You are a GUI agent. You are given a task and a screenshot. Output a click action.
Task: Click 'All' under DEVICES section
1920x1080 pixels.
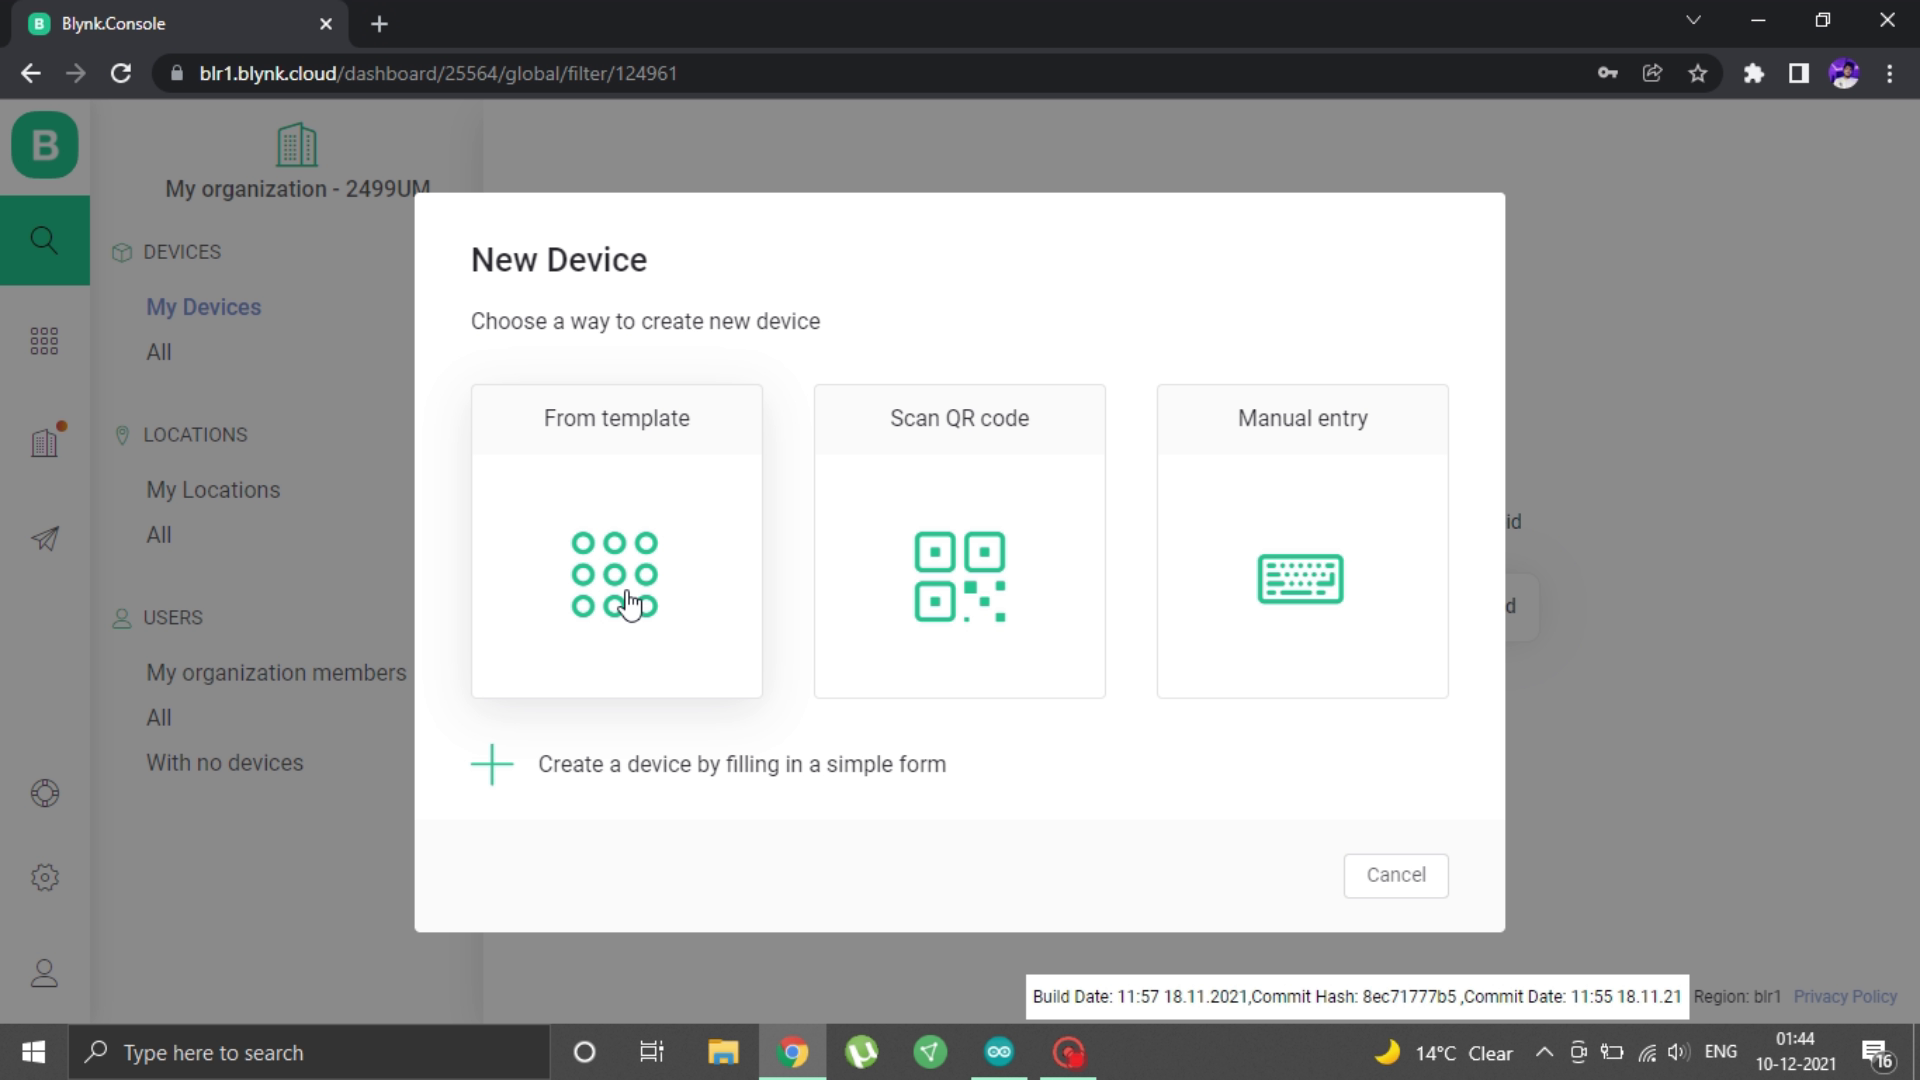pyautogui.click(x=158, y=351)
